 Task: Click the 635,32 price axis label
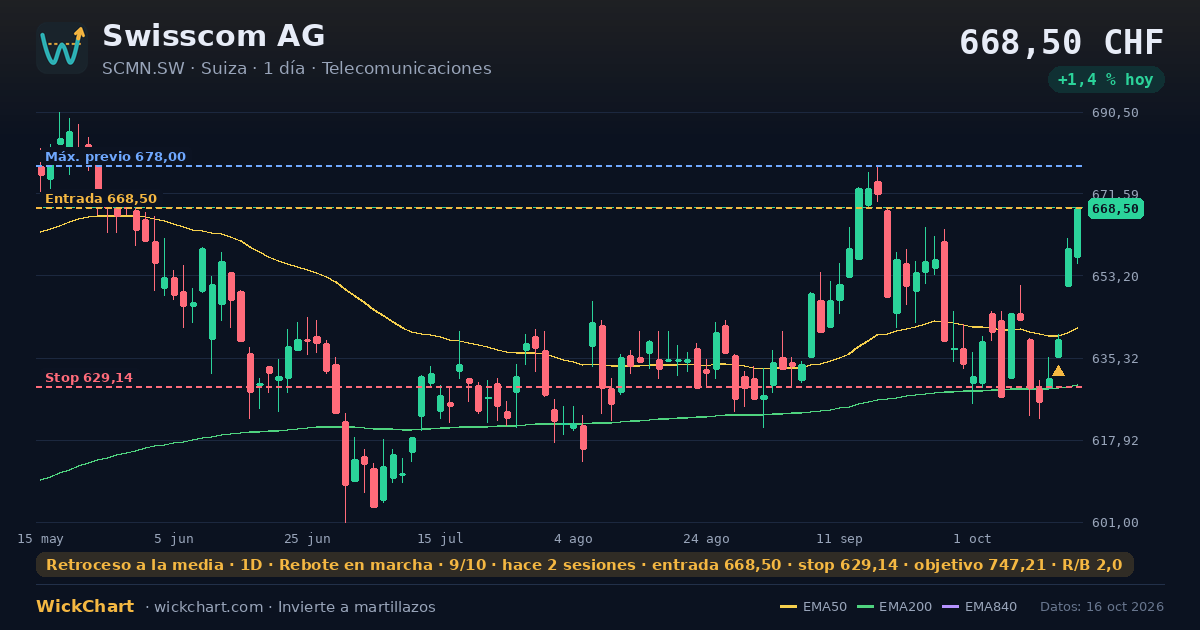point(1115,359)
